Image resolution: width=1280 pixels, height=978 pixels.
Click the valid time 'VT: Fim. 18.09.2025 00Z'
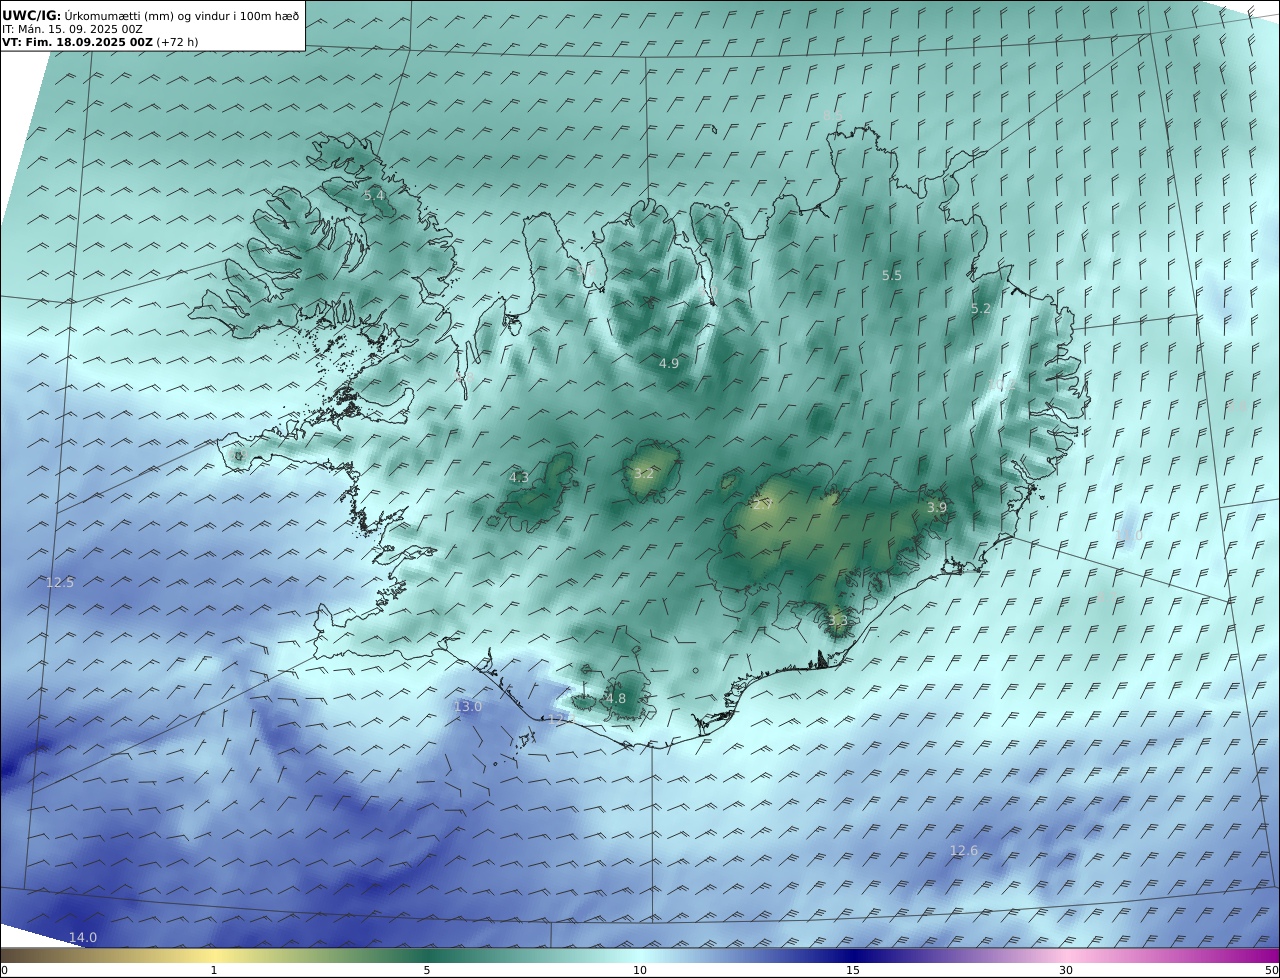78,42
